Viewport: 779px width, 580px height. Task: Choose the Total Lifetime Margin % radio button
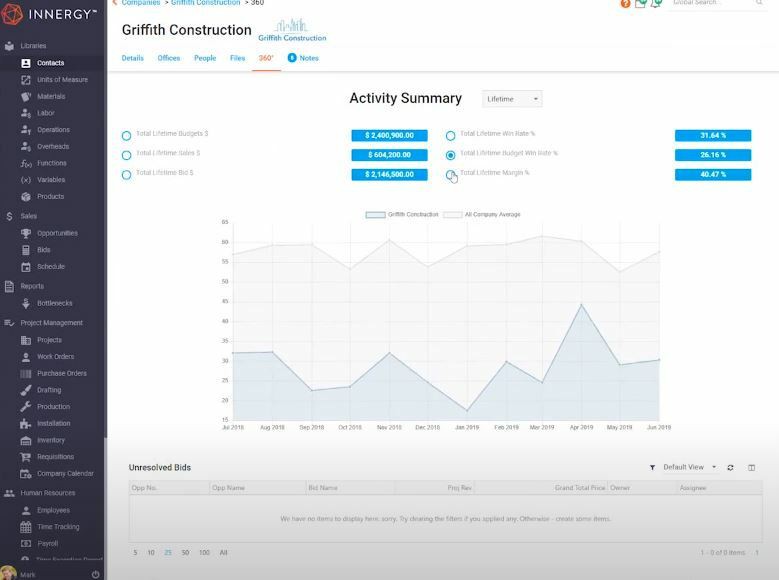coord(451,175)
